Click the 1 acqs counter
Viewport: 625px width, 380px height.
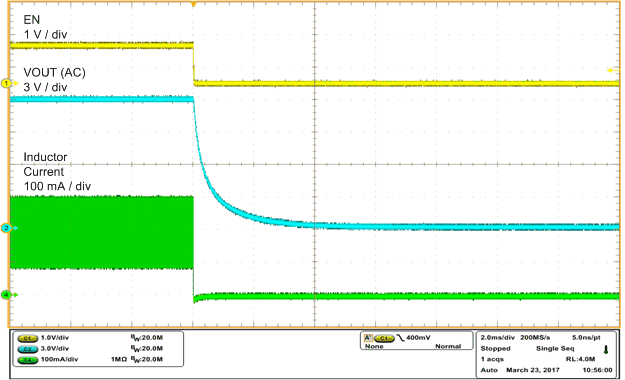pos(492,359)
